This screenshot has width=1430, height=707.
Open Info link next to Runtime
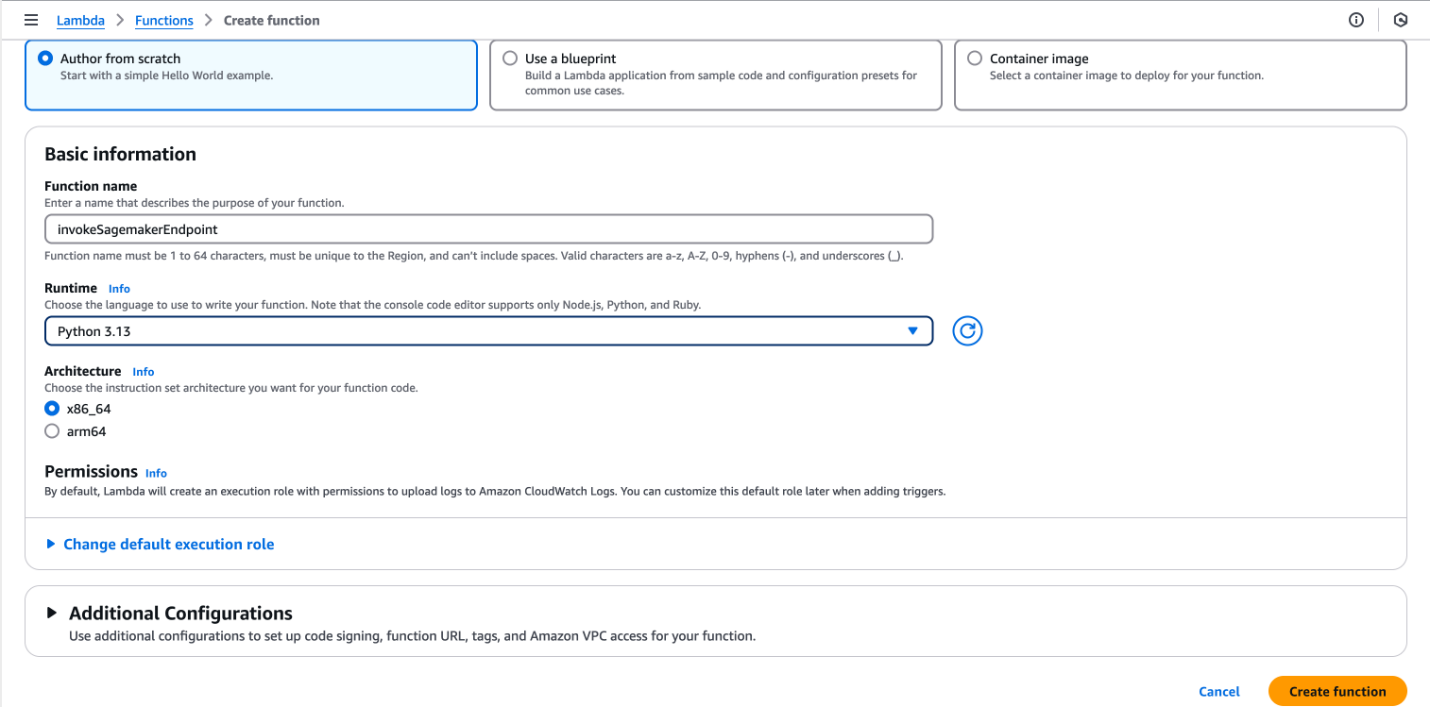pyautogui.click(x=119, y=288)
